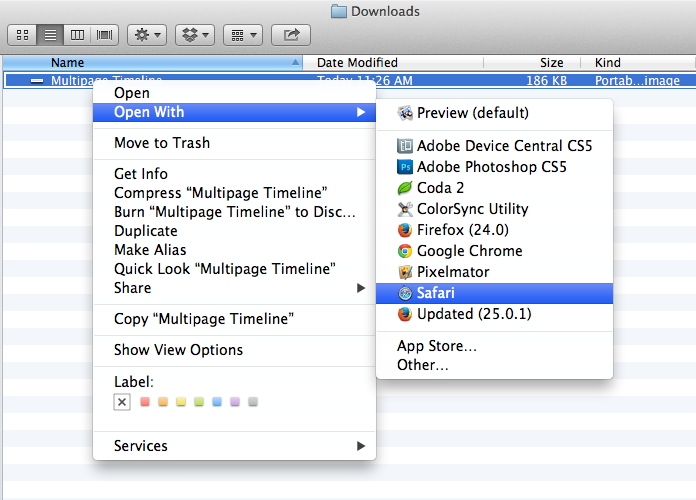Click the Updated (25.0.1) Firefox icon

[x=405, y=314]
